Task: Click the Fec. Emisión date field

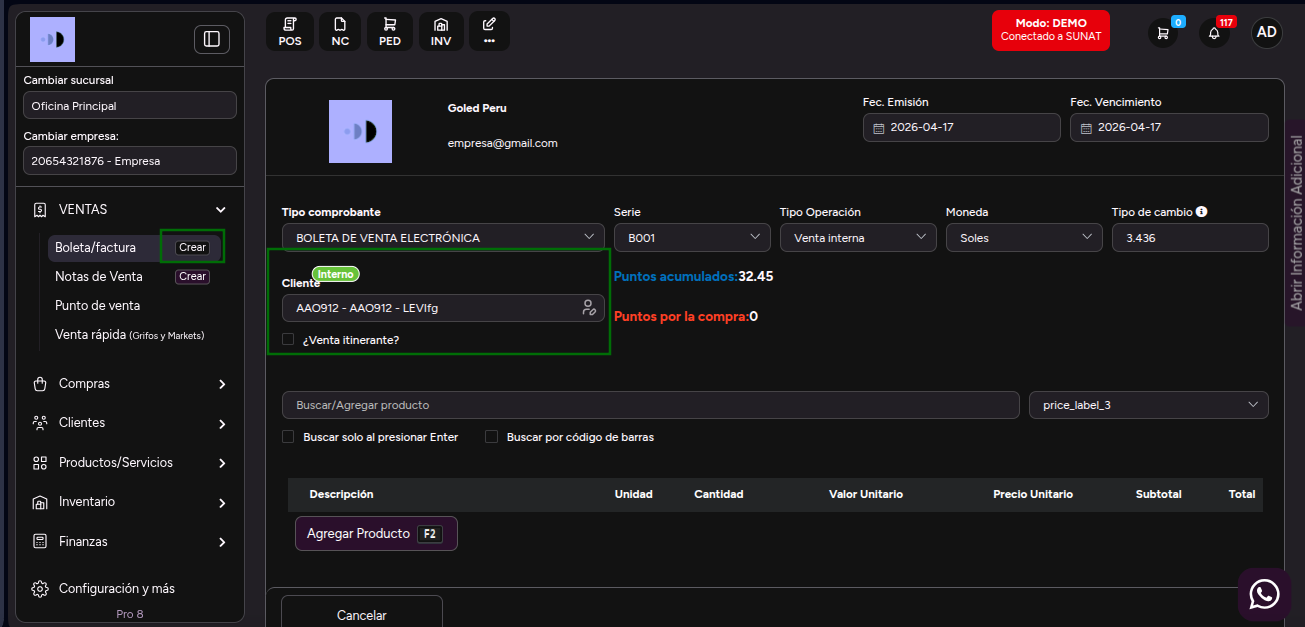Action: pyautogui.click(x=962, y=127)
